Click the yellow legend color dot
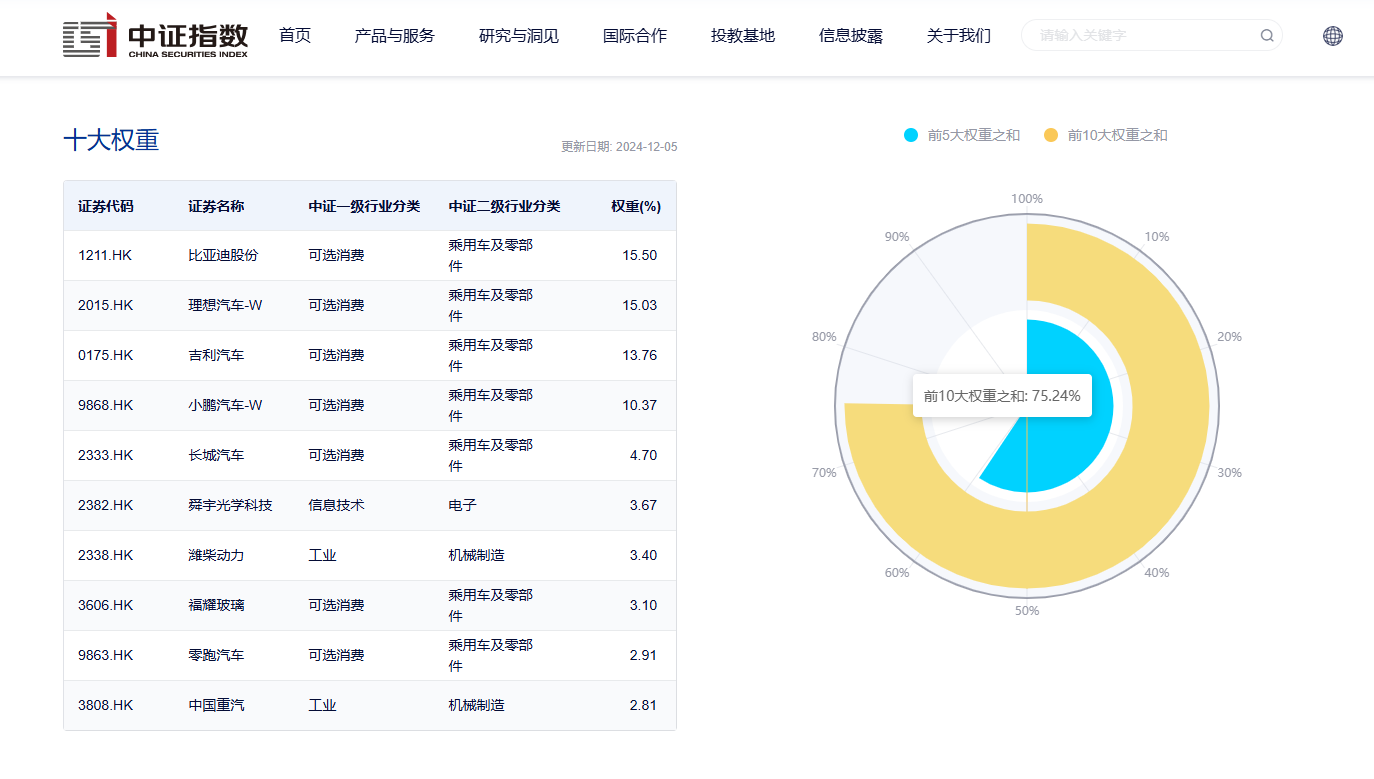This screenshot has height=779, width=1374. (x=1051, y=135)
